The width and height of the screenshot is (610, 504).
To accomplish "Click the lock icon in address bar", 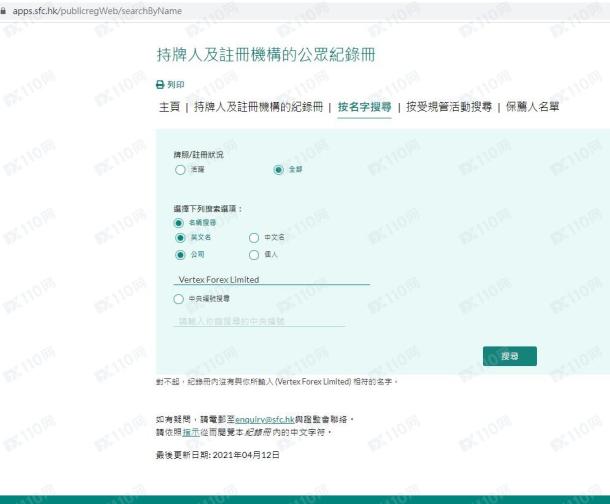I will pyautogui.click(x=3, y=11).
